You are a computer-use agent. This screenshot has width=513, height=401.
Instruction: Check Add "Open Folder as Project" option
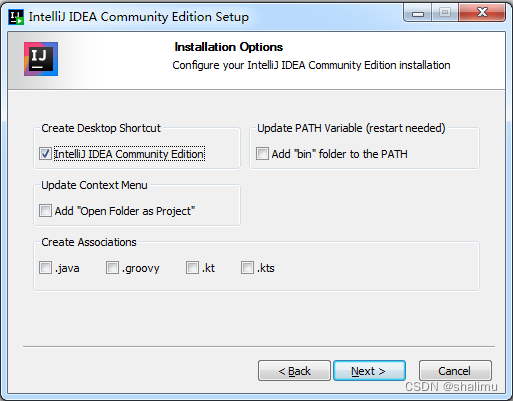tap(45, 211)
